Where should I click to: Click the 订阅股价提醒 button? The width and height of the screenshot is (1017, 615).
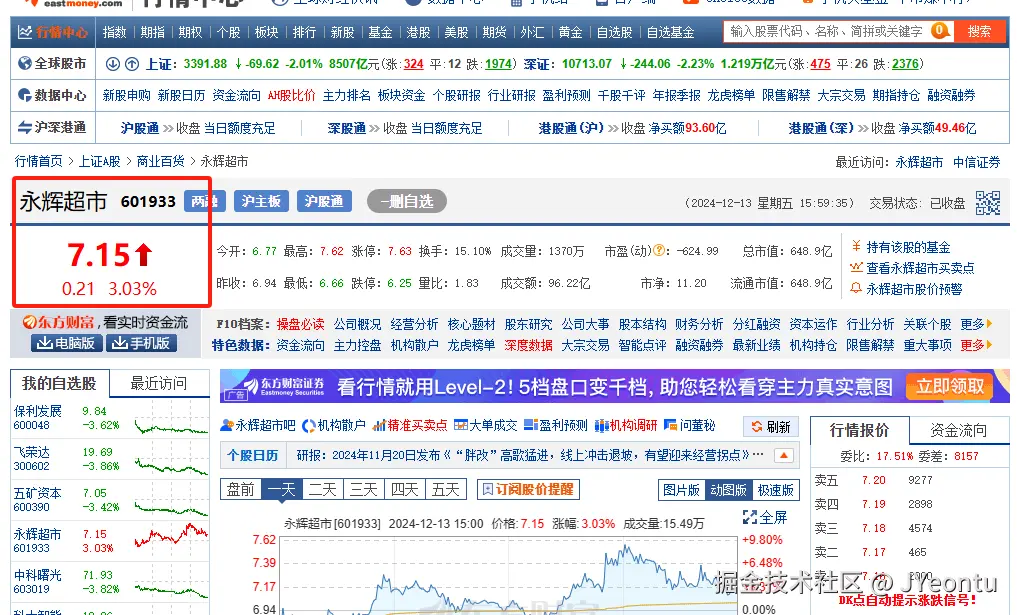coord(528,489)
